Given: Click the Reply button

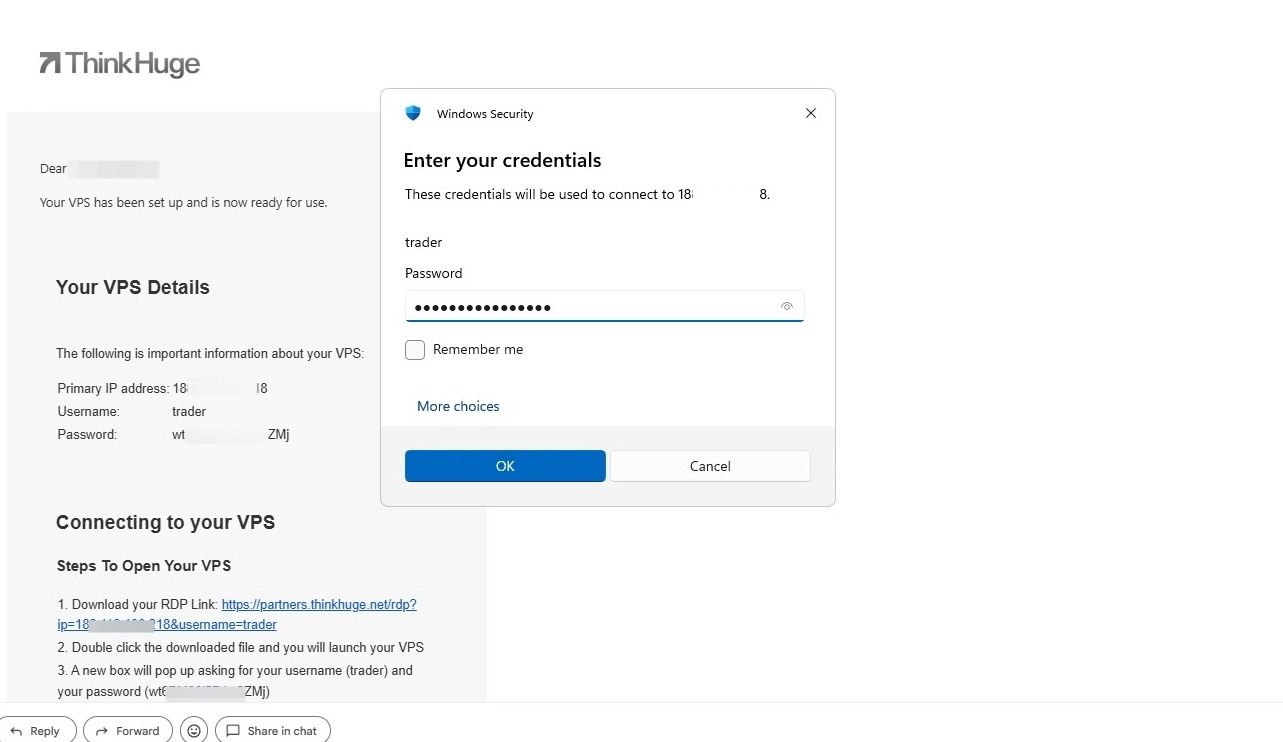Looking at the screenshot, I should coord(37,731).
